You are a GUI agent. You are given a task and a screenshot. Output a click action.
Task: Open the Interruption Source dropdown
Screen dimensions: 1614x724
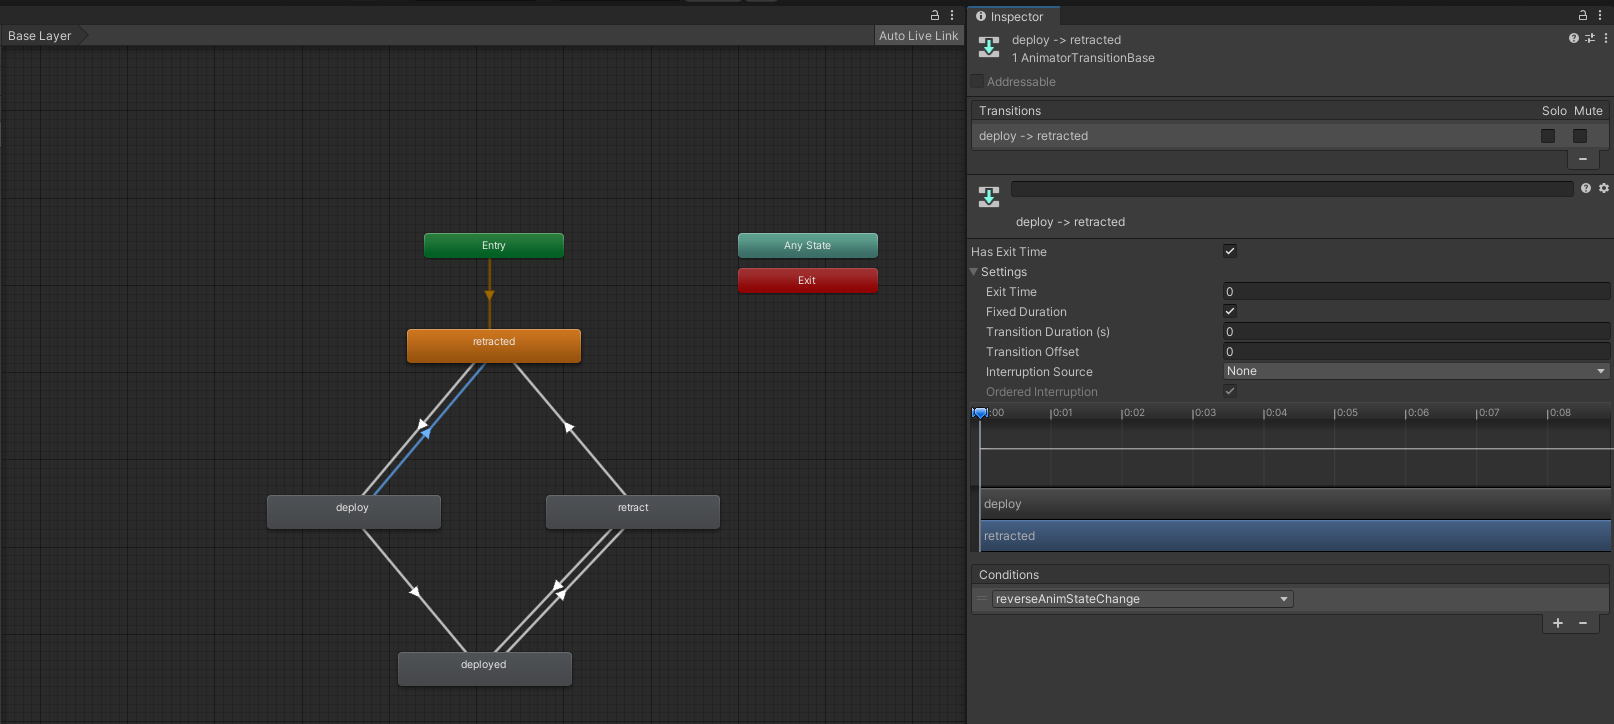(x=1416, y=371)
